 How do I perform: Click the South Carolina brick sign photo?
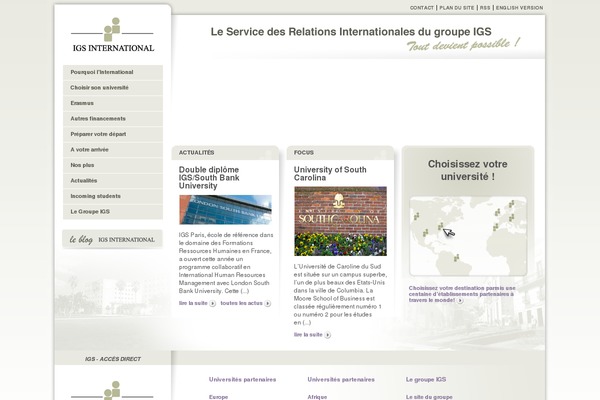coord(340,221)
